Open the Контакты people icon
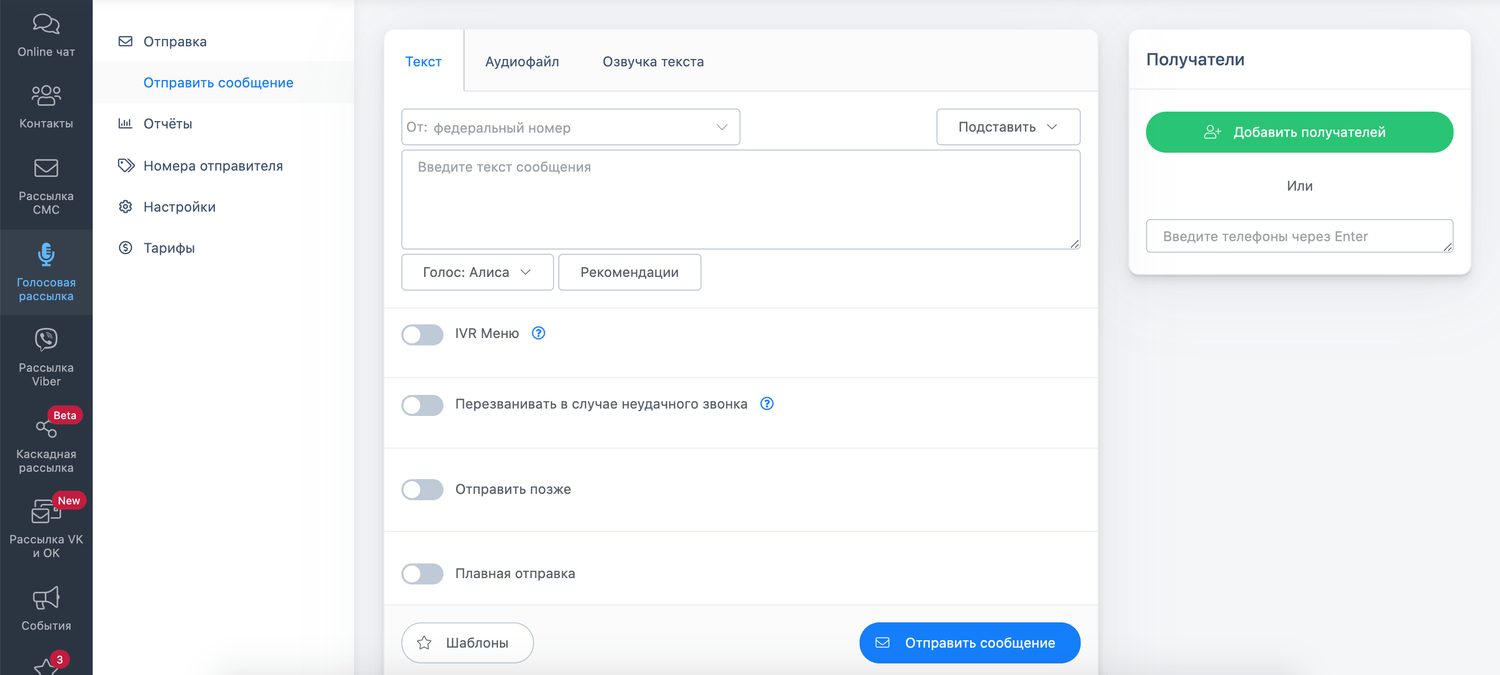 coord(46,96)
